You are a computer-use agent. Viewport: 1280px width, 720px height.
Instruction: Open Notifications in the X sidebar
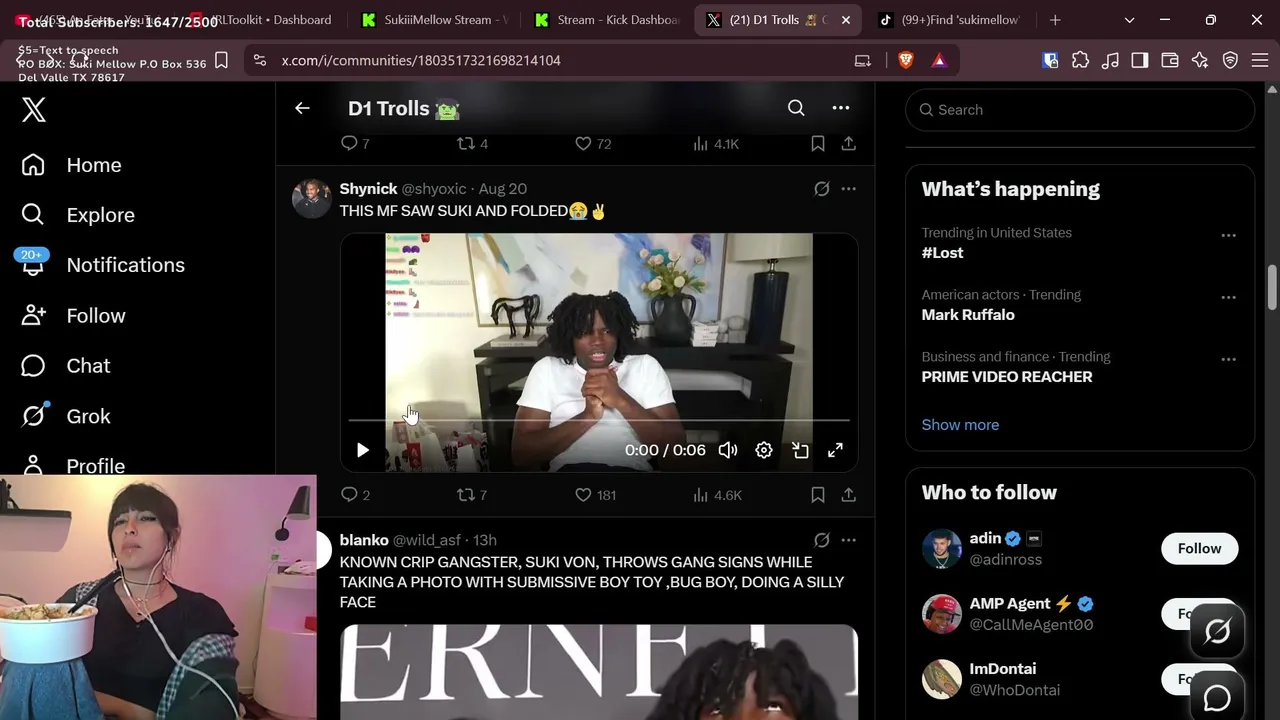click(103, 265)
